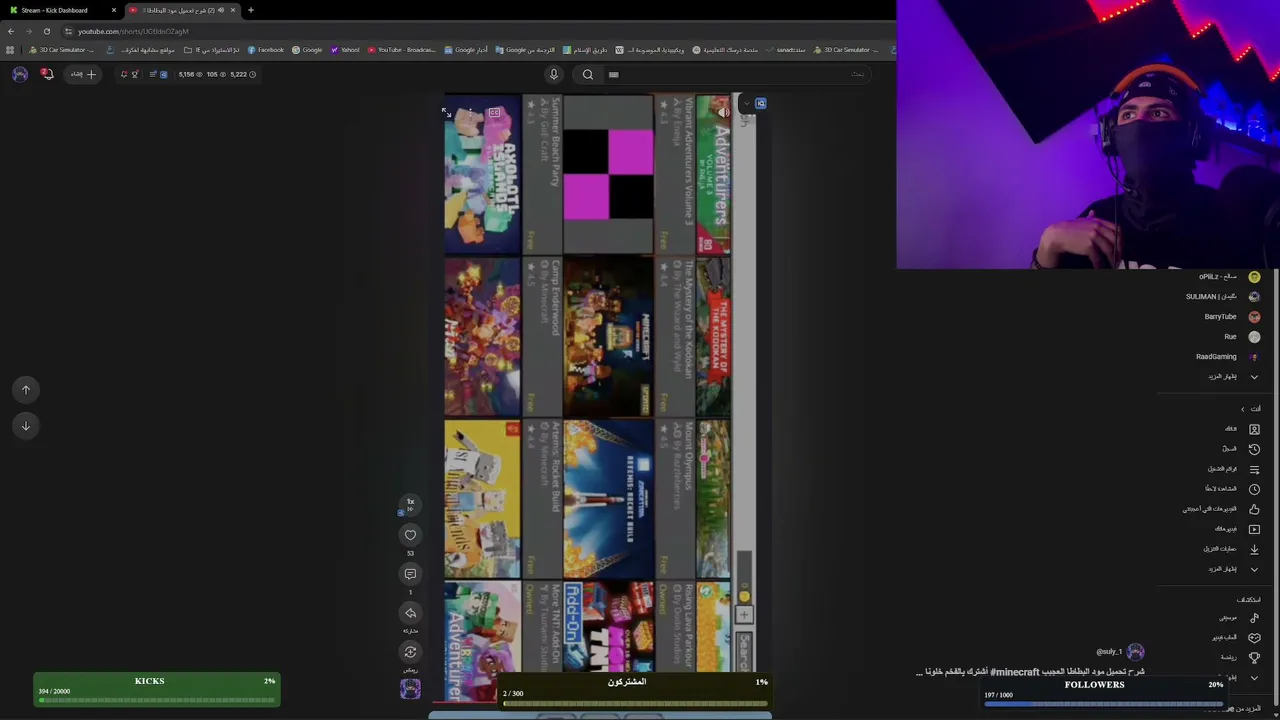Click the browser address bar URL
Screen dimensions: 1280x720
point(133,31)
